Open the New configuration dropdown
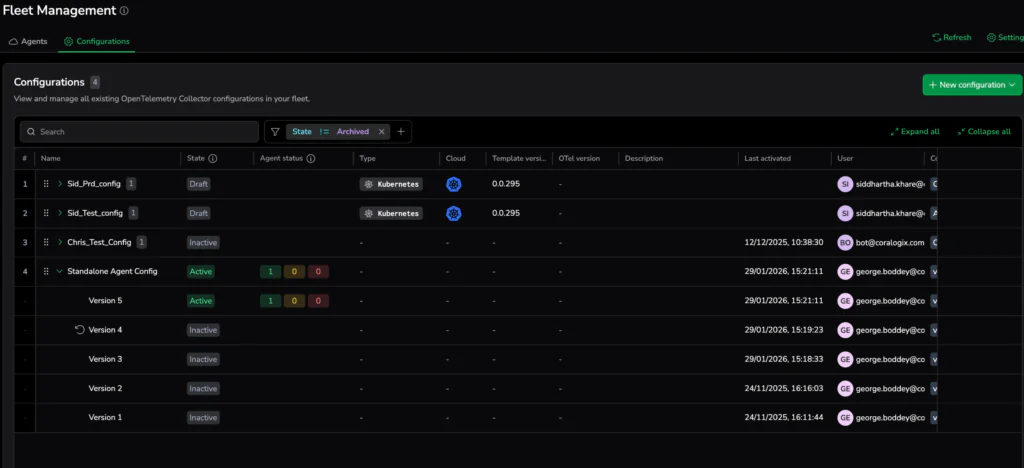The height and width of the screenshot is (468, 1024). [972, 85]
